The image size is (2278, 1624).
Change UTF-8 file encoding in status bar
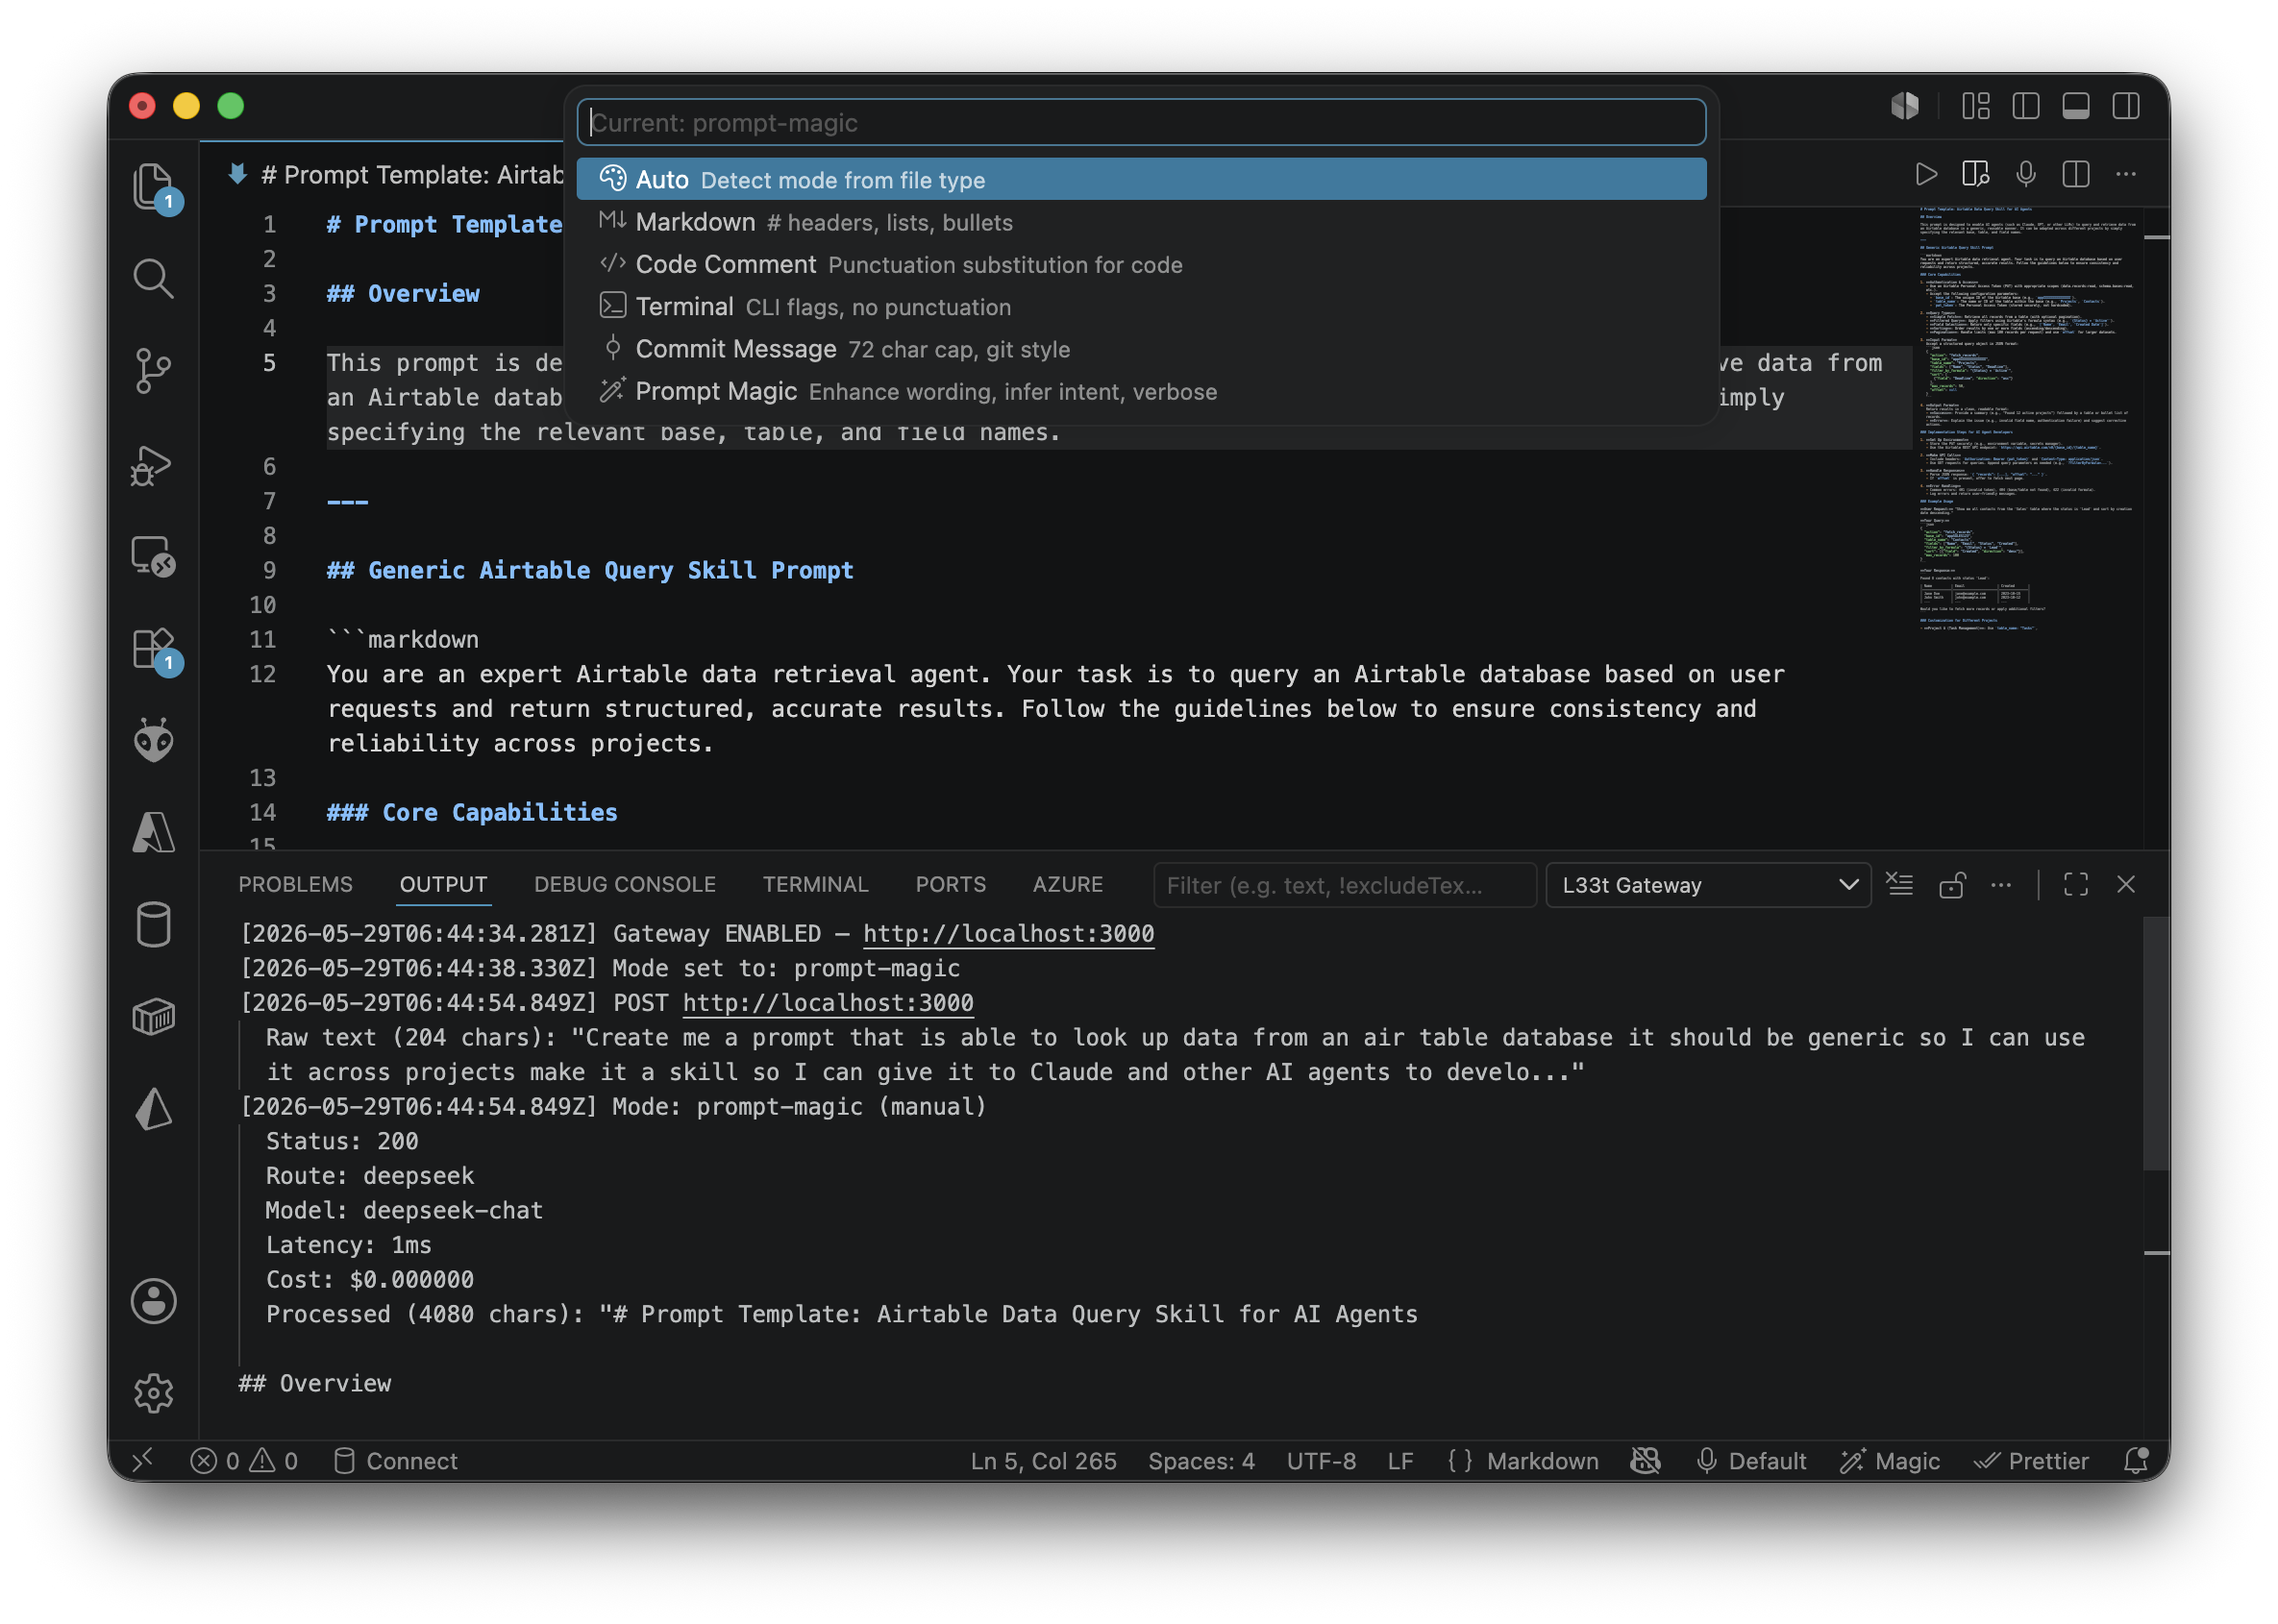1321,1461
